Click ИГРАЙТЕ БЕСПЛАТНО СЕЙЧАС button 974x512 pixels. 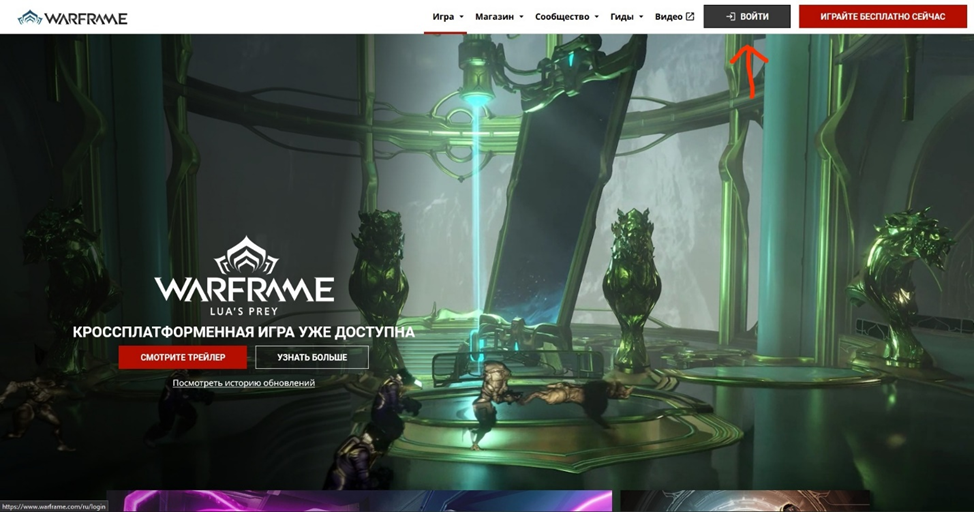(x=882, y=17)
